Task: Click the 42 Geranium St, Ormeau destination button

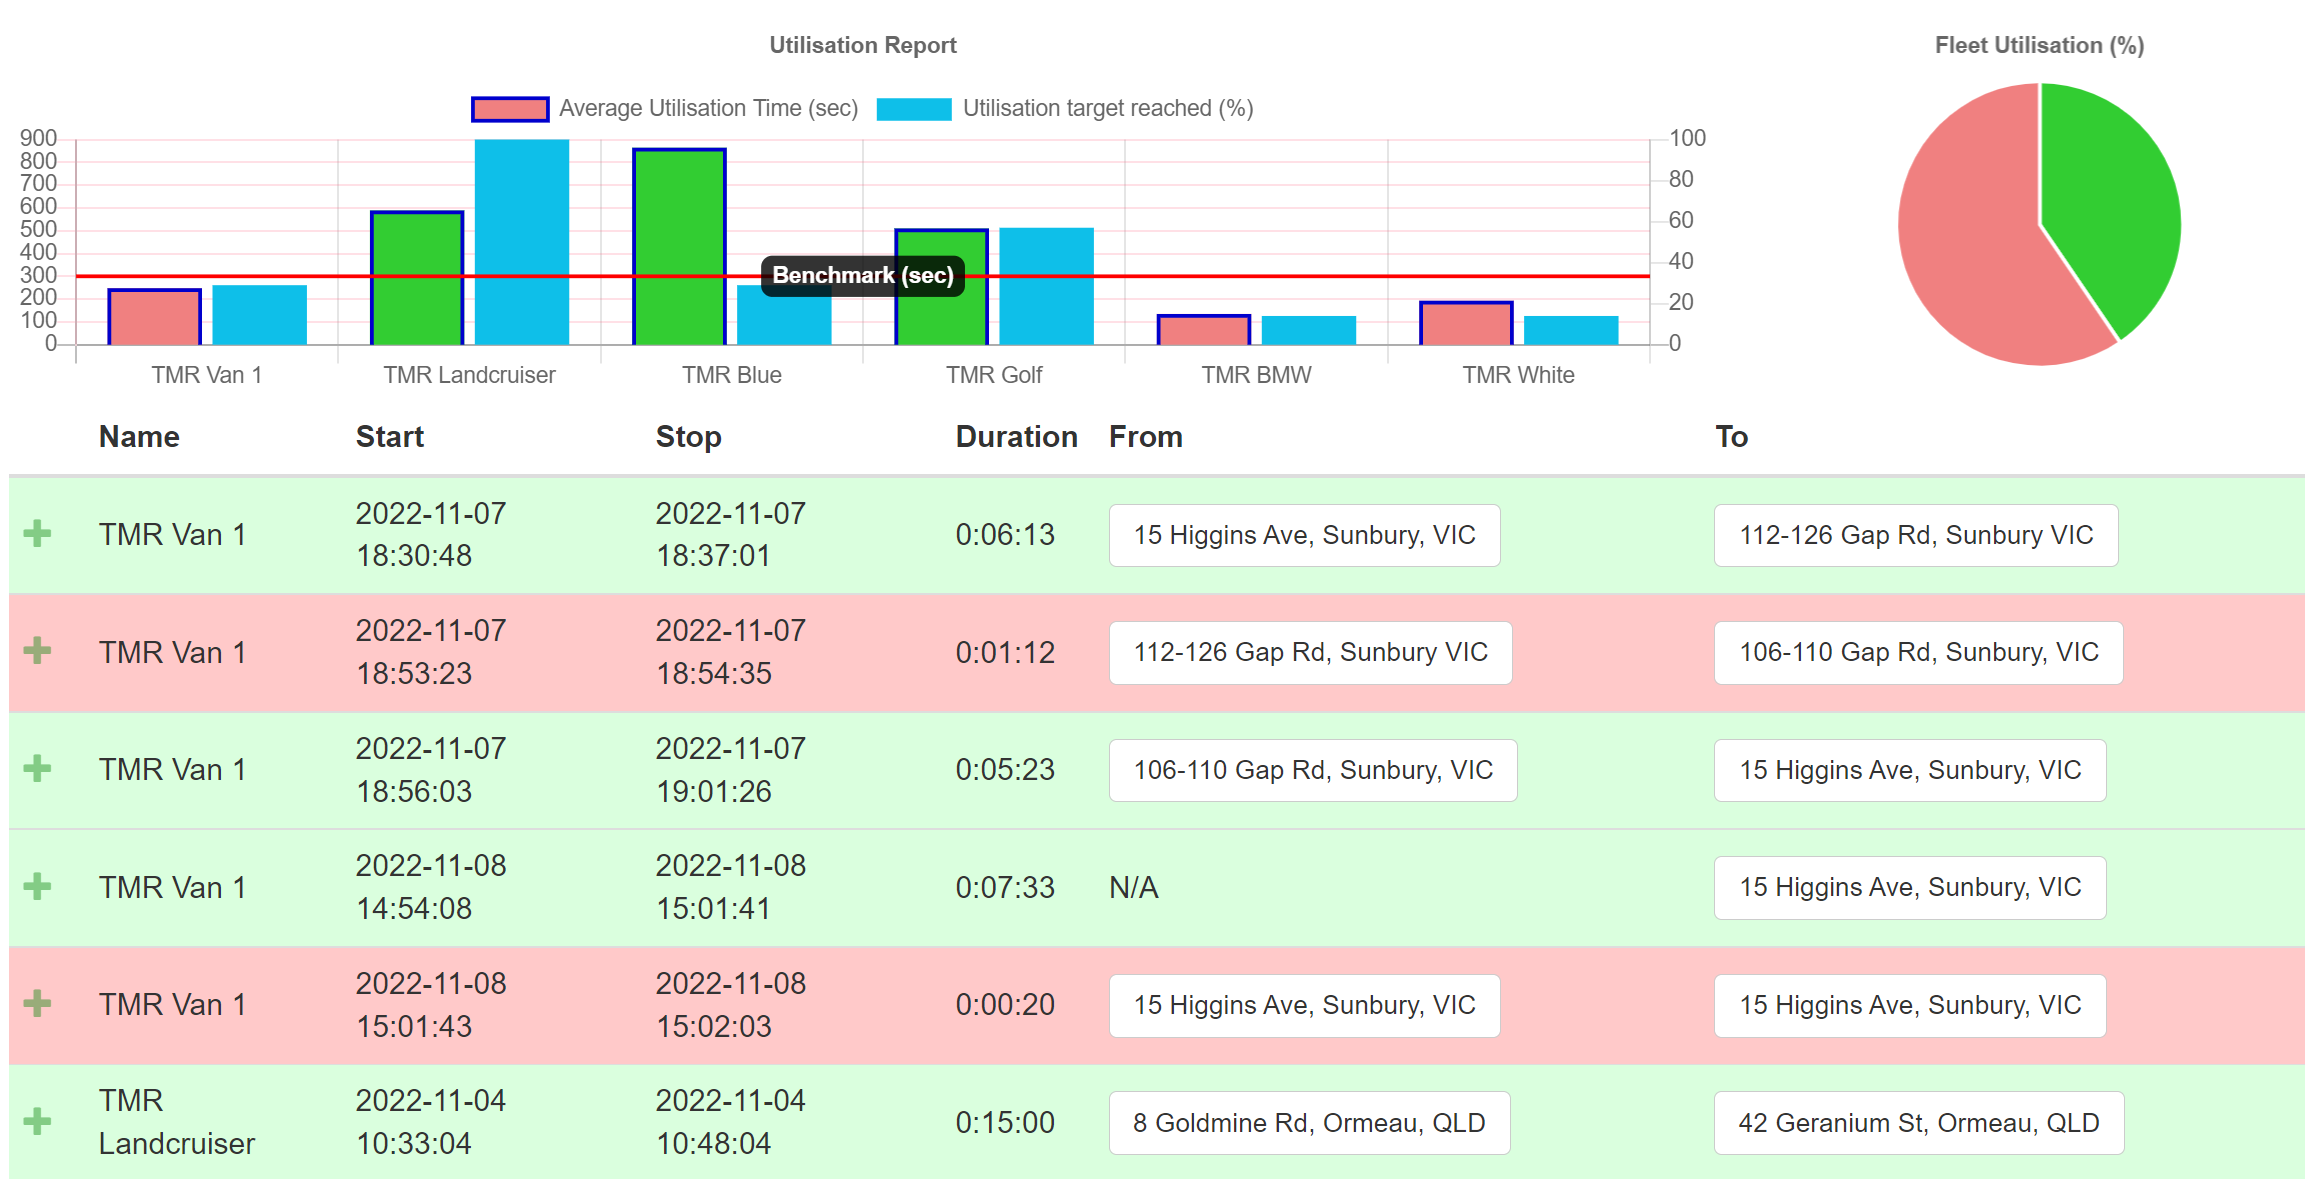Action: coord(1918,1122)
